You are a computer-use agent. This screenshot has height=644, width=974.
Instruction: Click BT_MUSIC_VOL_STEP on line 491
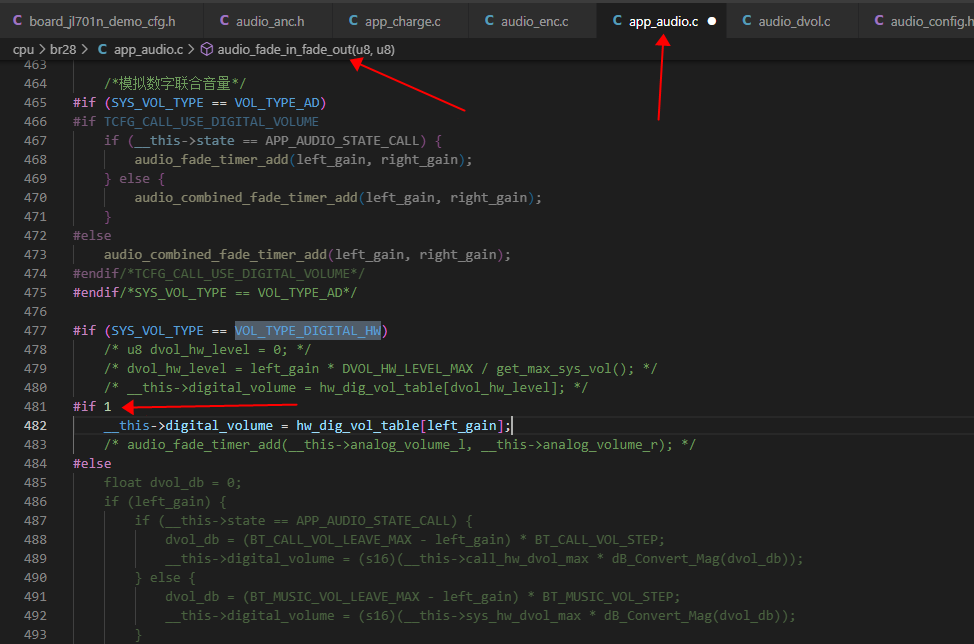[608, 597]
